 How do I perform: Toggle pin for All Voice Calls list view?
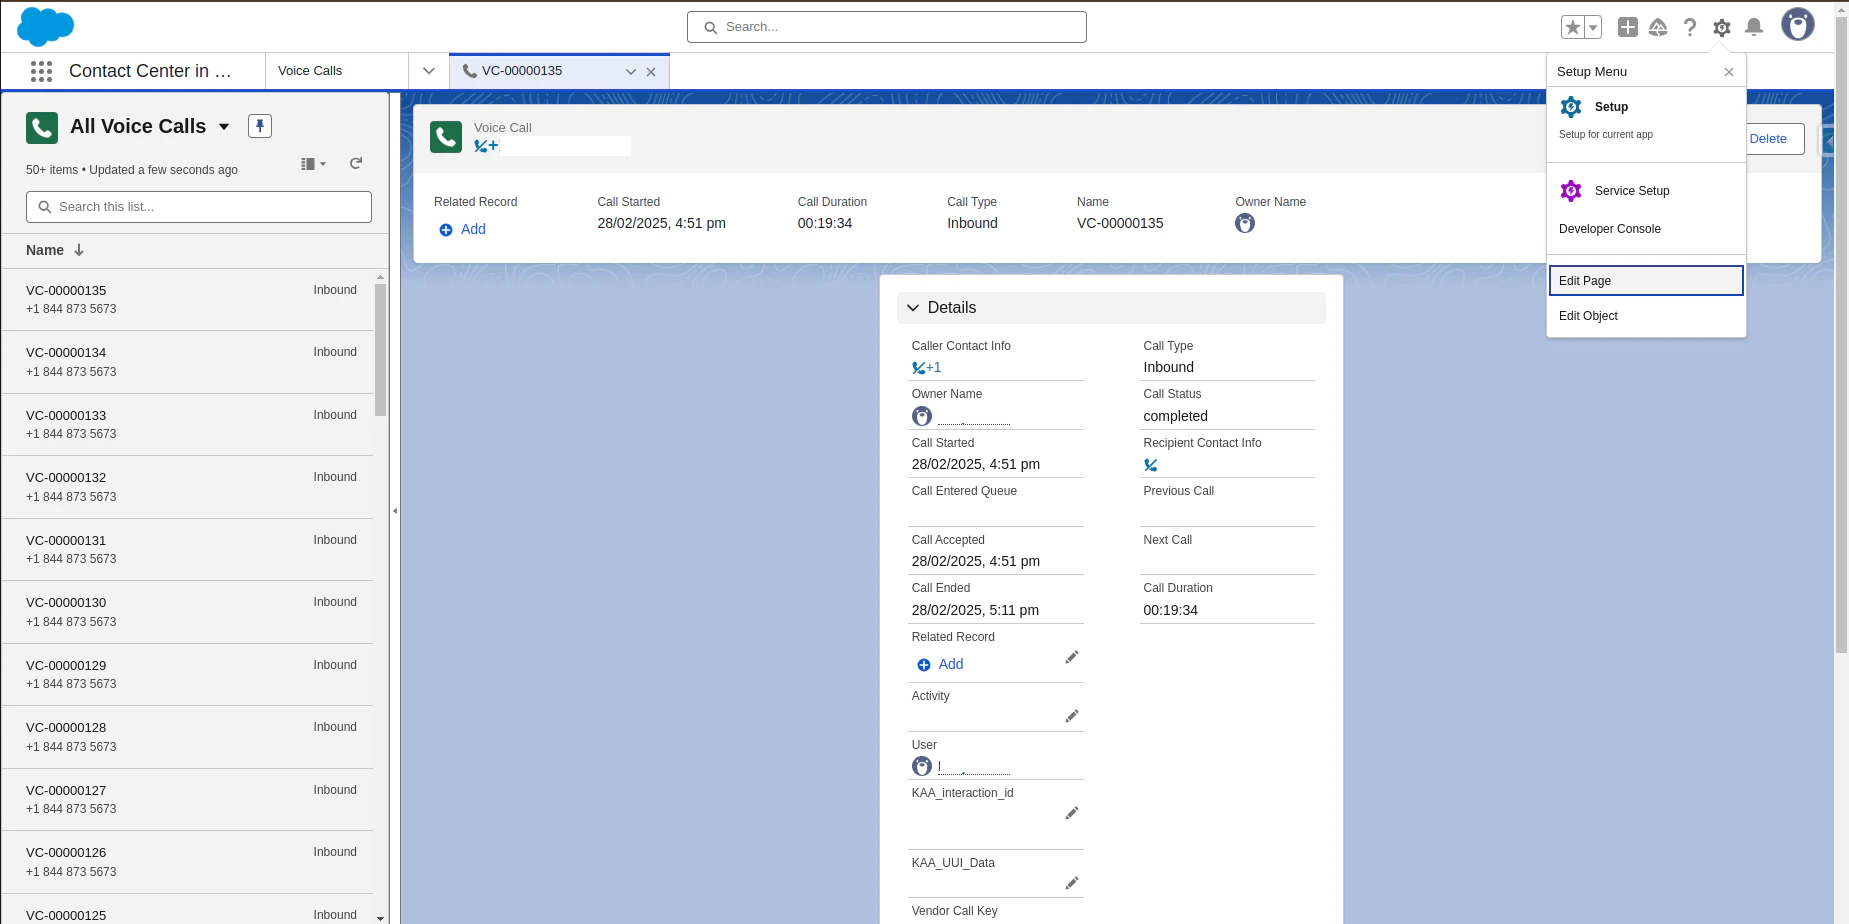pos(259,126)
